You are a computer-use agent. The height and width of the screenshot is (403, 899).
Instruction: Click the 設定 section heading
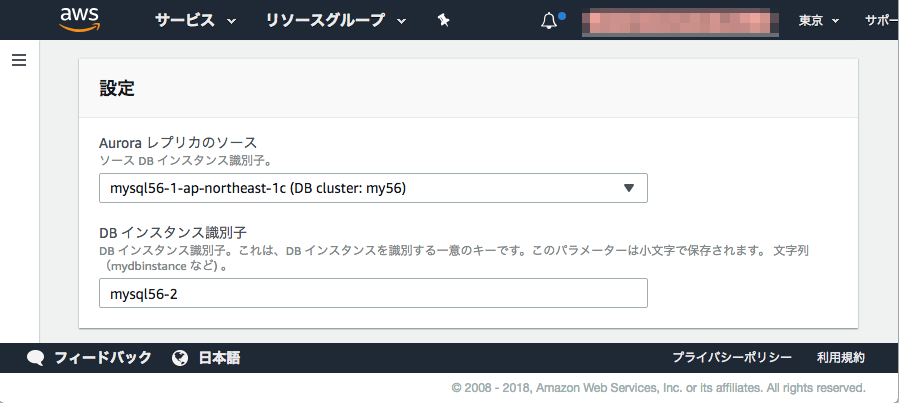117,88
